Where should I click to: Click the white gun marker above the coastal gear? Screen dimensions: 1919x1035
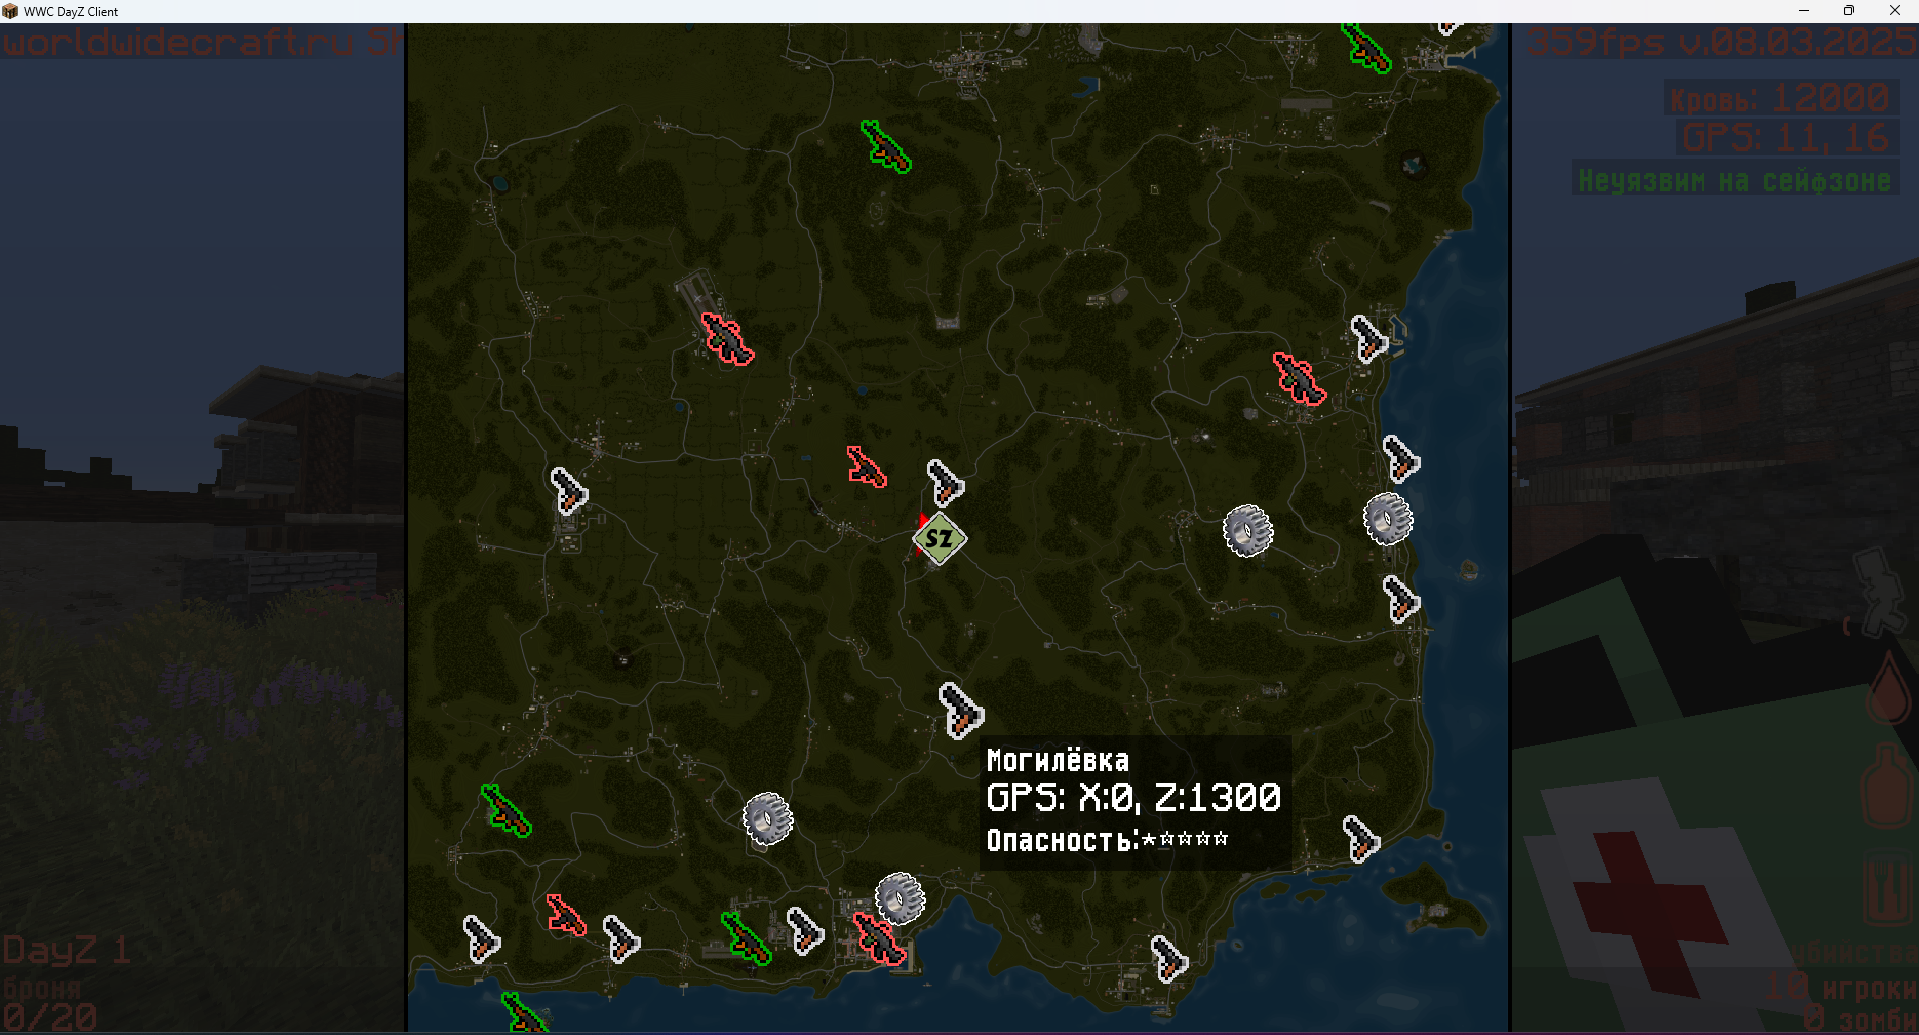(1401, 459)
